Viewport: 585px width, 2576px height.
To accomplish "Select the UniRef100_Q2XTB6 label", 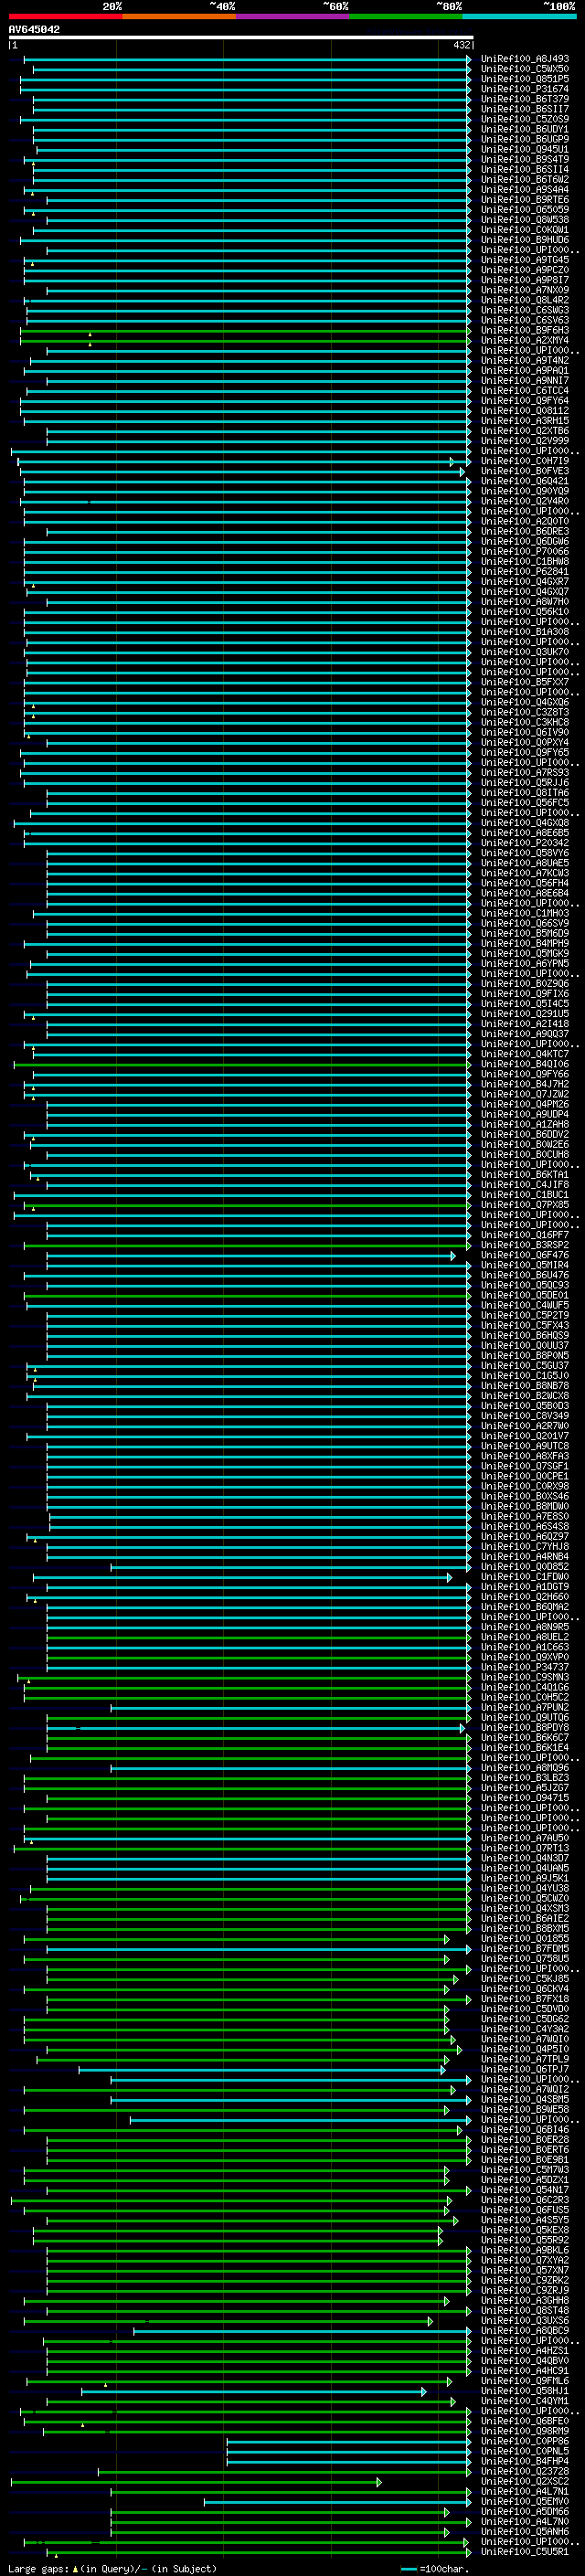I will 525,431.
